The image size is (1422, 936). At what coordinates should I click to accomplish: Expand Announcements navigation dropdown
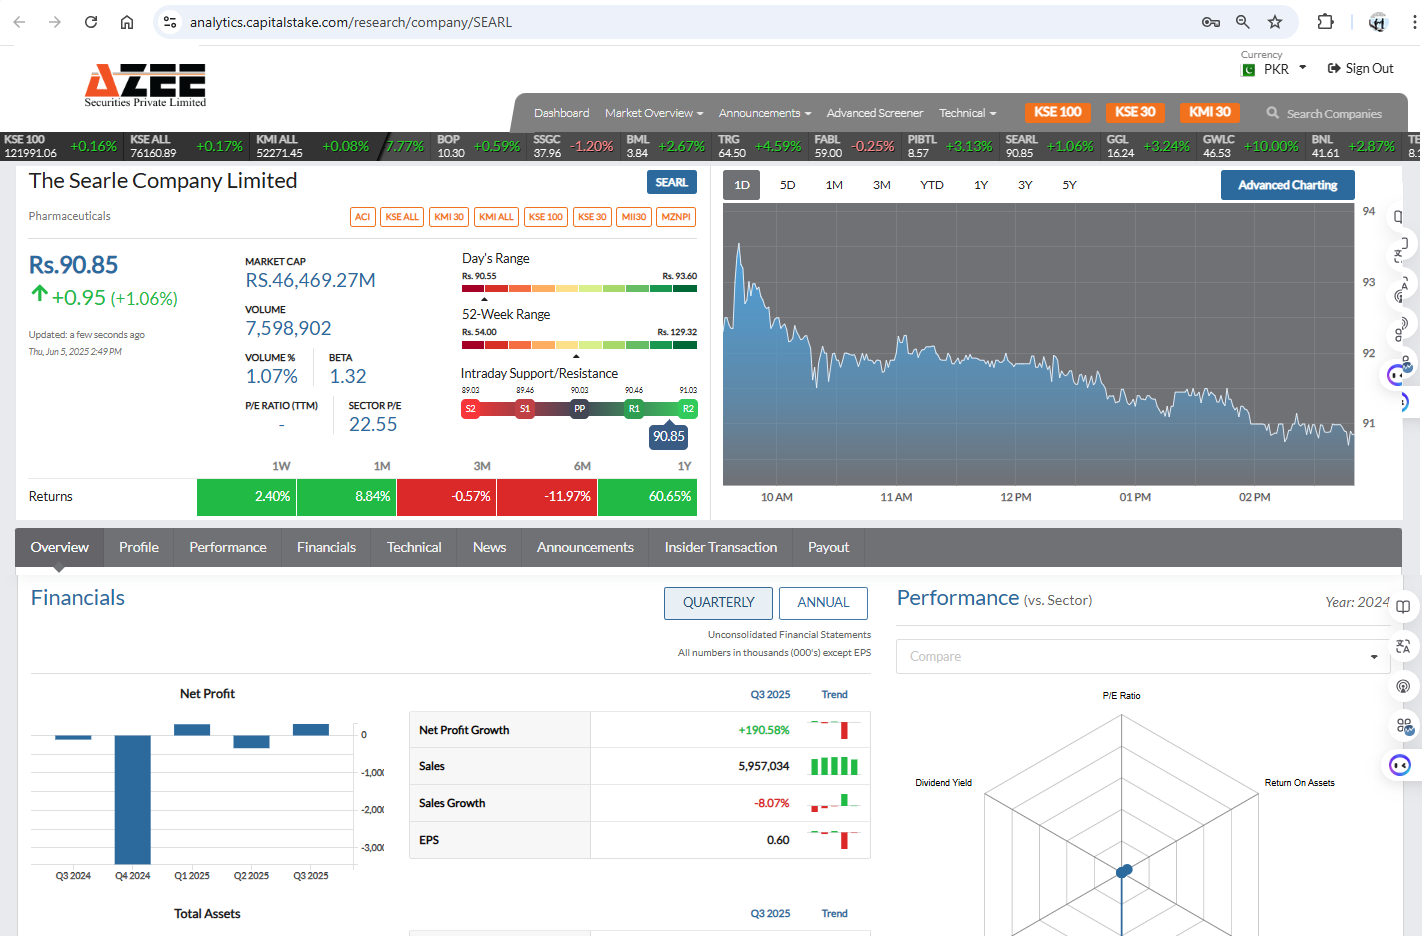pyautogui.click(x=765, y=113)
